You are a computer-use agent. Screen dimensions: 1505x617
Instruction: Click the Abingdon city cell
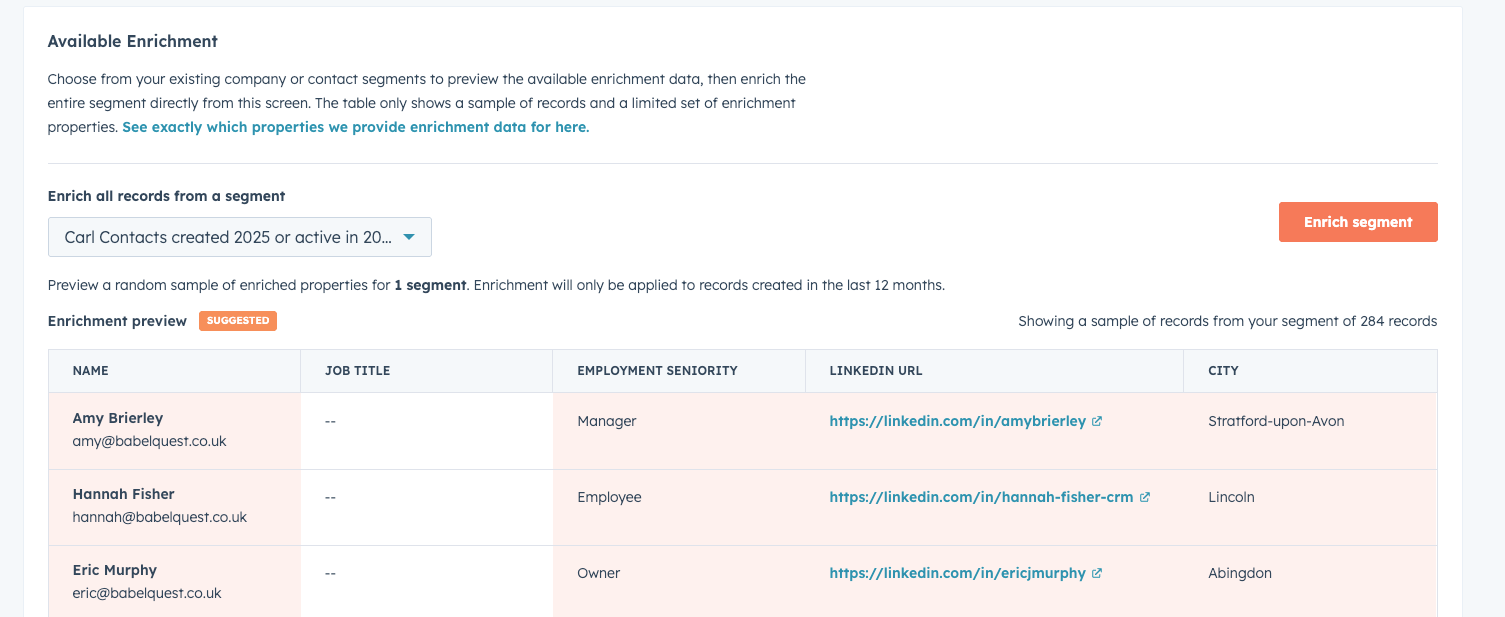point(1311,582)
